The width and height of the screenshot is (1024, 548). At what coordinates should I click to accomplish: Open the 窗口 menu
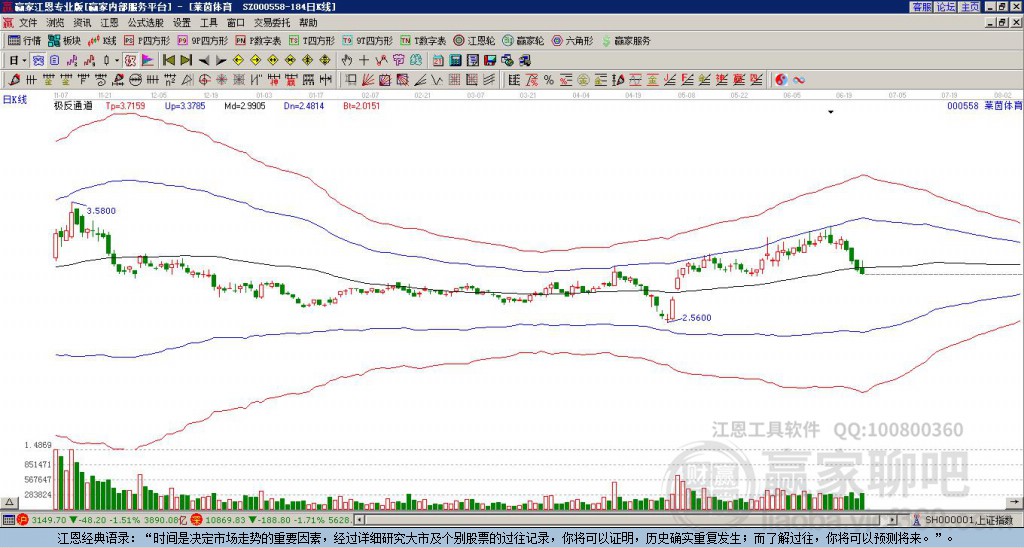(x=236, y=23)
